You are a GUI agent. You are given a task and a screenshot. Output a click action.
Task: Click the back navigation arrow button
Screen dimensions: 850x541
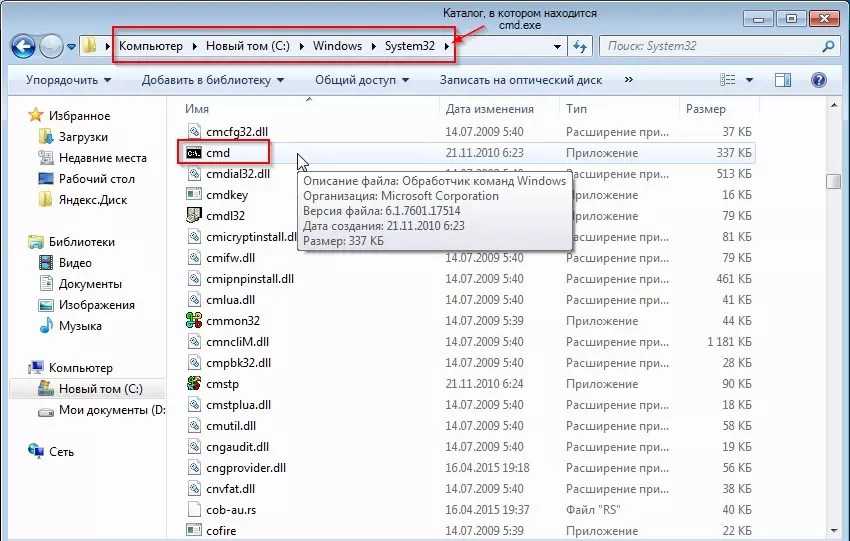pyautogui.click(x=24, y=46)
